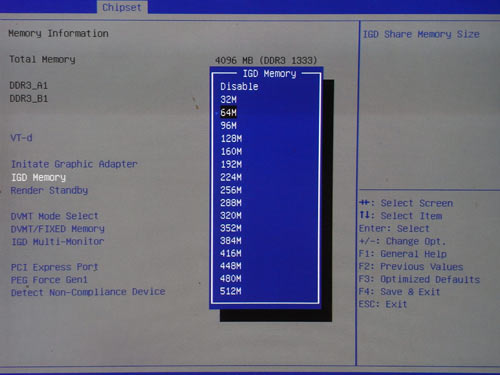Select the 32M option
This screenshot has width=500, height=375.
[228, 99]
